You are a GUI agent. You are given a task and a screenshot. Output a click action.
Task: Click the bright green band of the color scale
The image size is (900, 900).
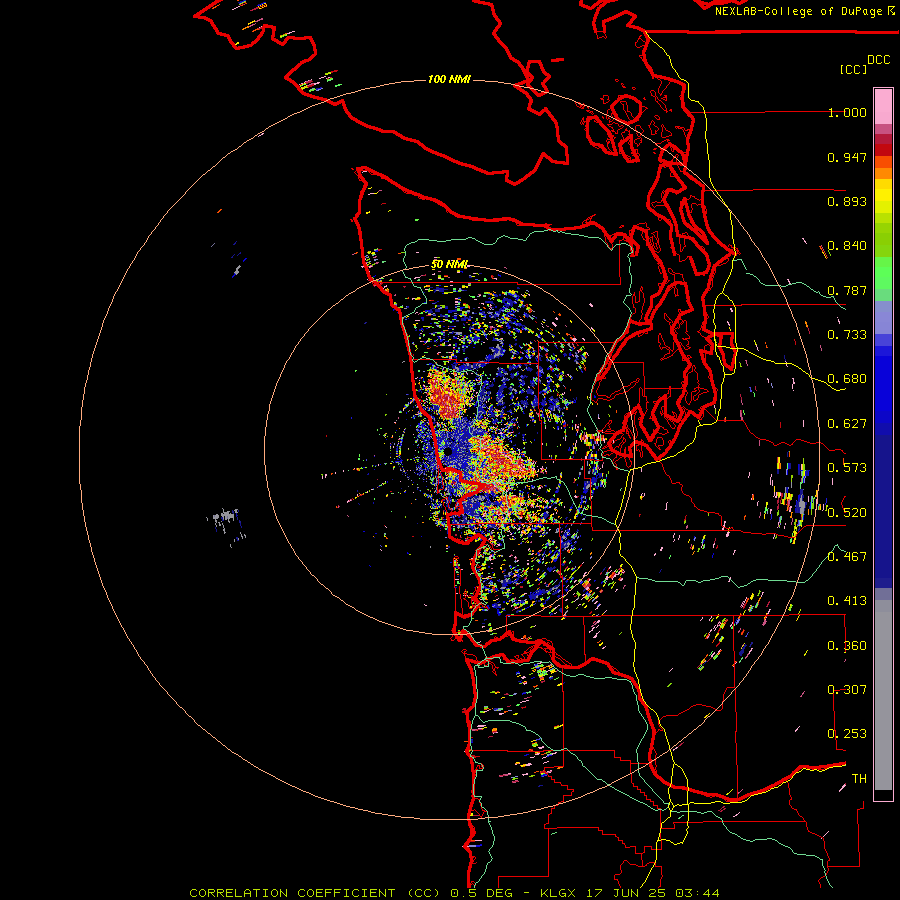[x=883, y=273]
